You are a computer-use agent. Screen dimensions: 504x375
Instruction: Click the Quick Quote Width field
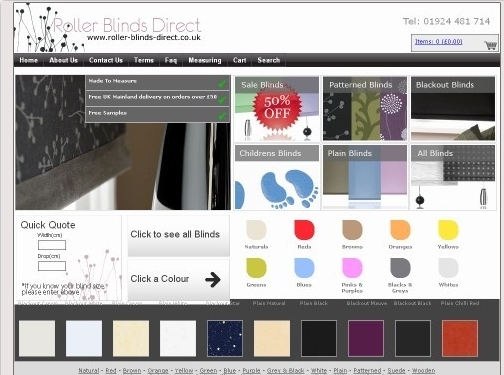(52, 245)
